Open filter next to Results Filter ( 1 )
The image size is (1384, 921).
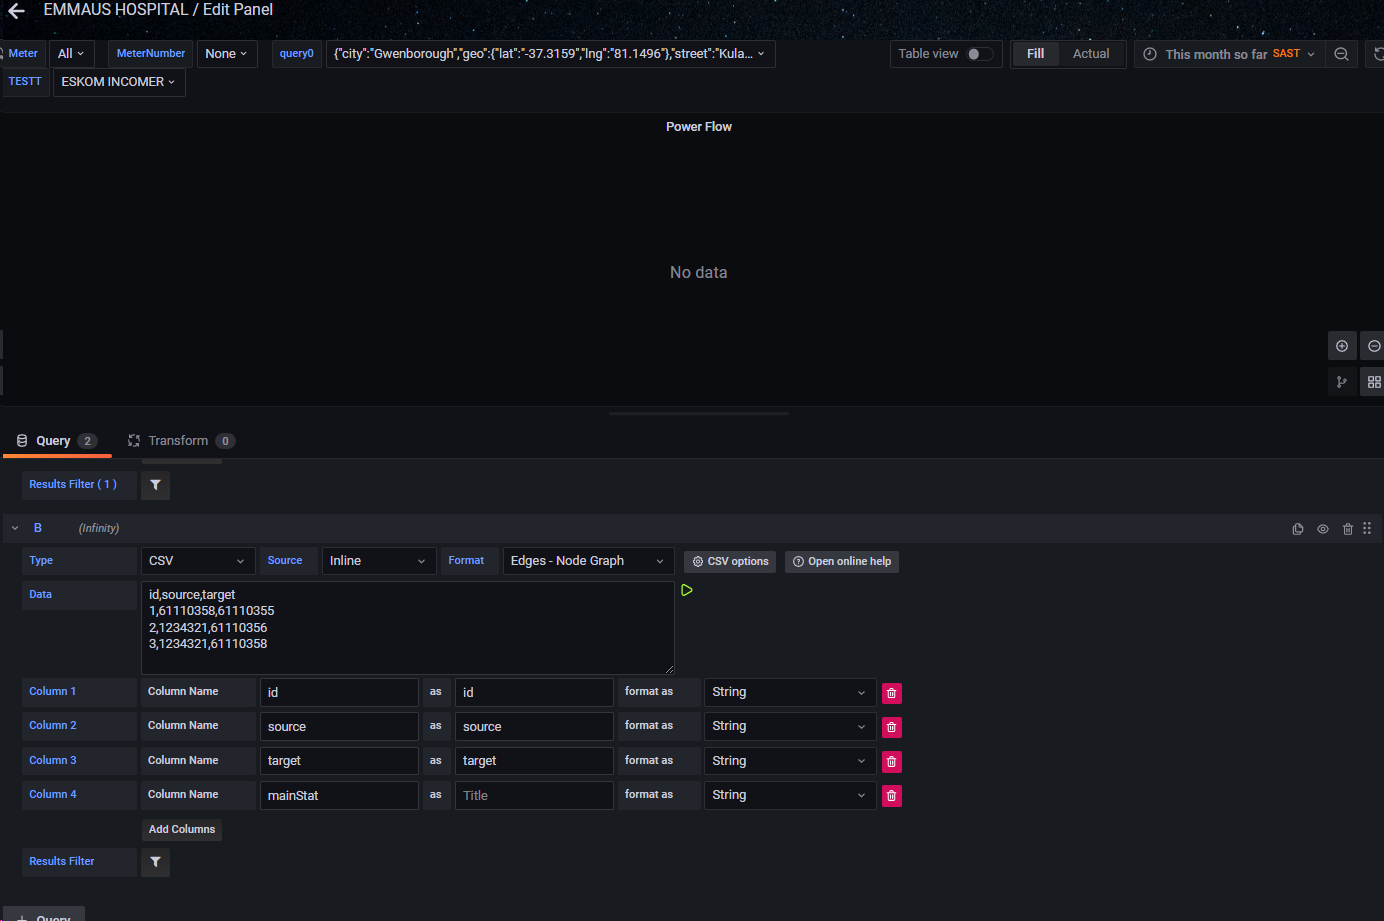click(x=155, y=485)
